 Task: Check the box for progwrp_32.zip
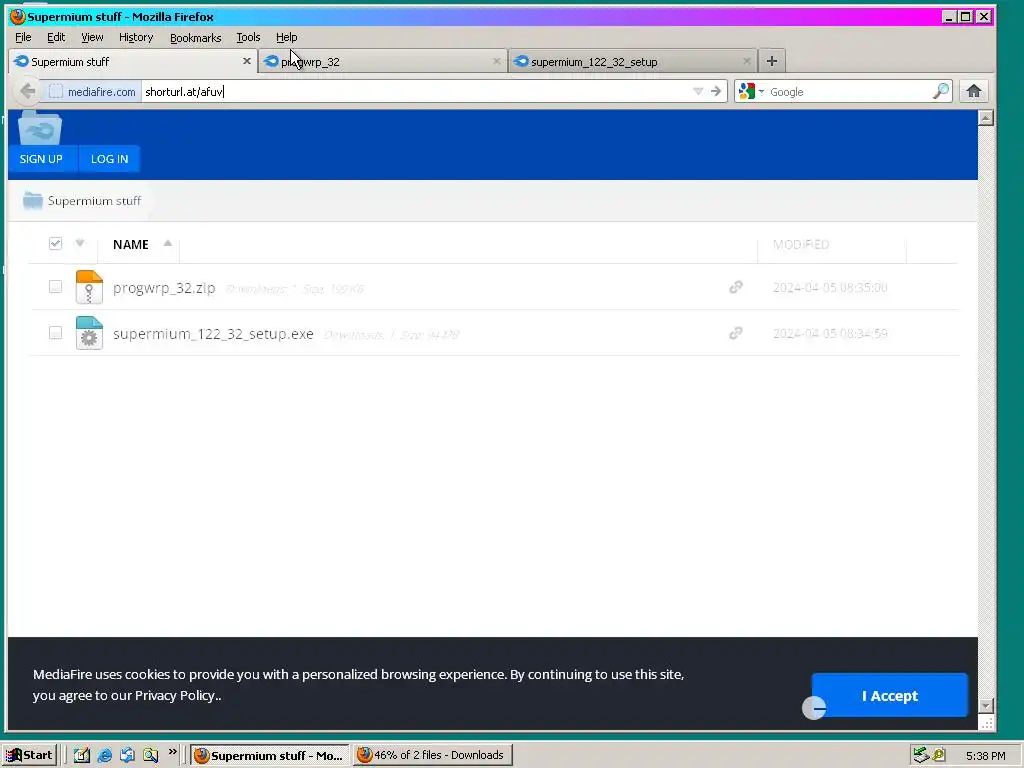(x=56, y=287)
